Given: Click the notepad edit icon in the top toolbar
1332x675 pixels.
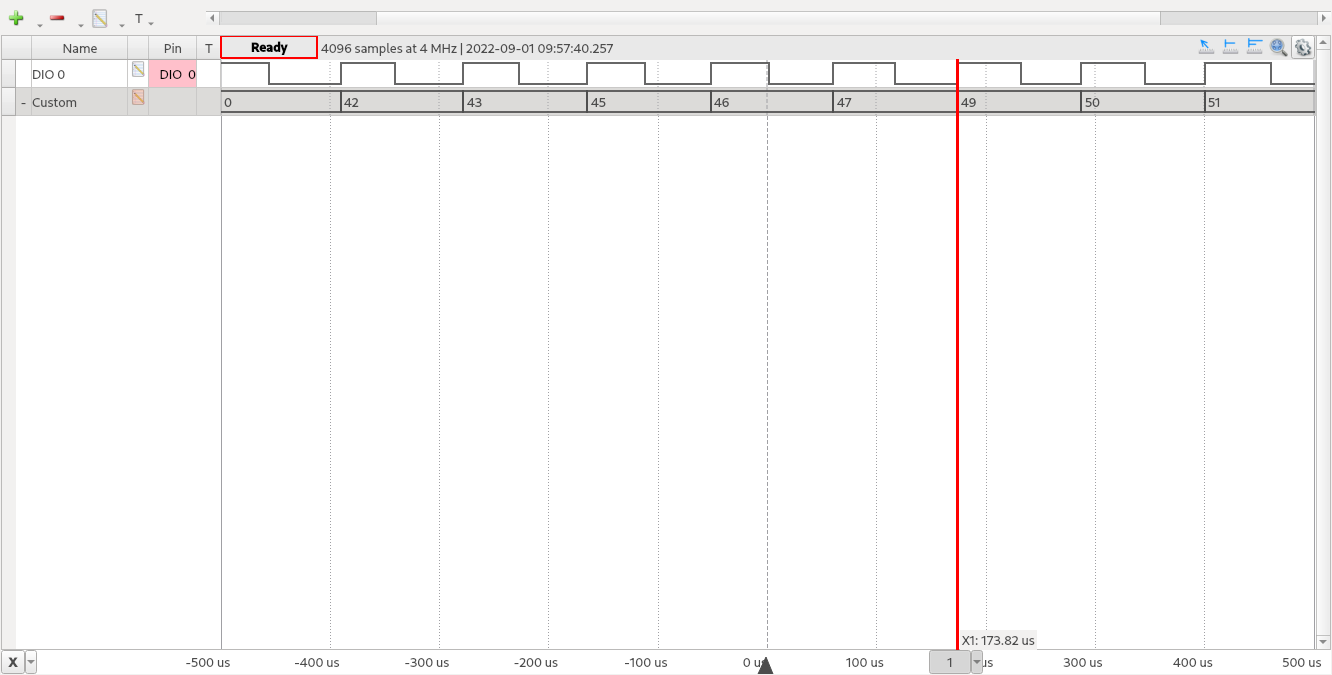Looking at the screenshot, I should point(99,18).
